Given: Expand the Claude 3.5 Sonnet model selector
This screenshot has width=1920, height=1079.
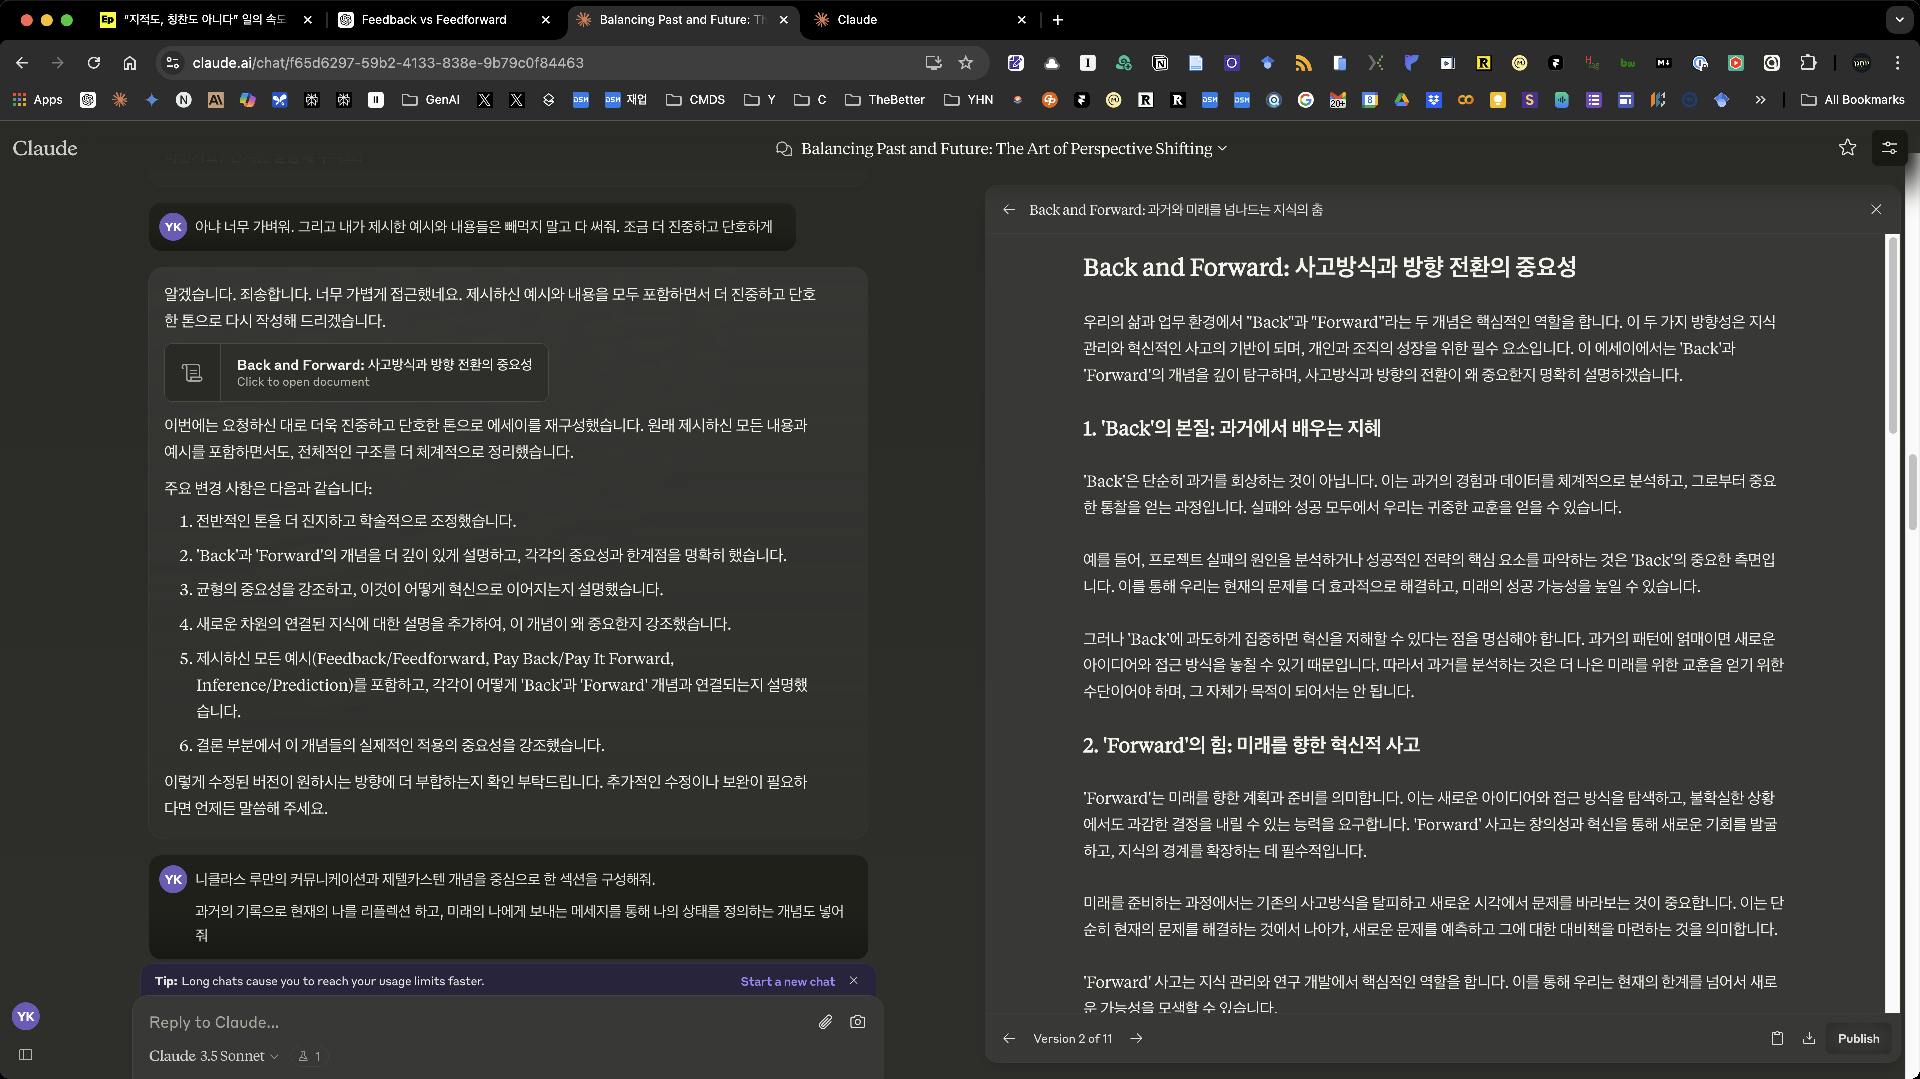Looking at the screenshot, I should click(213, 1056).
